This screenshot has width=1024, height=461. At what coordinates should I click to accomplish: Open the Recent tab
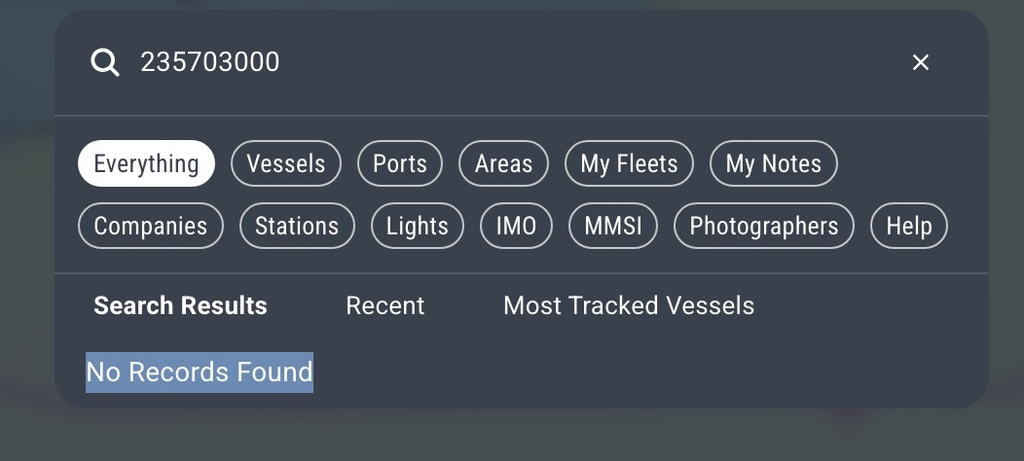pos(385,306)
